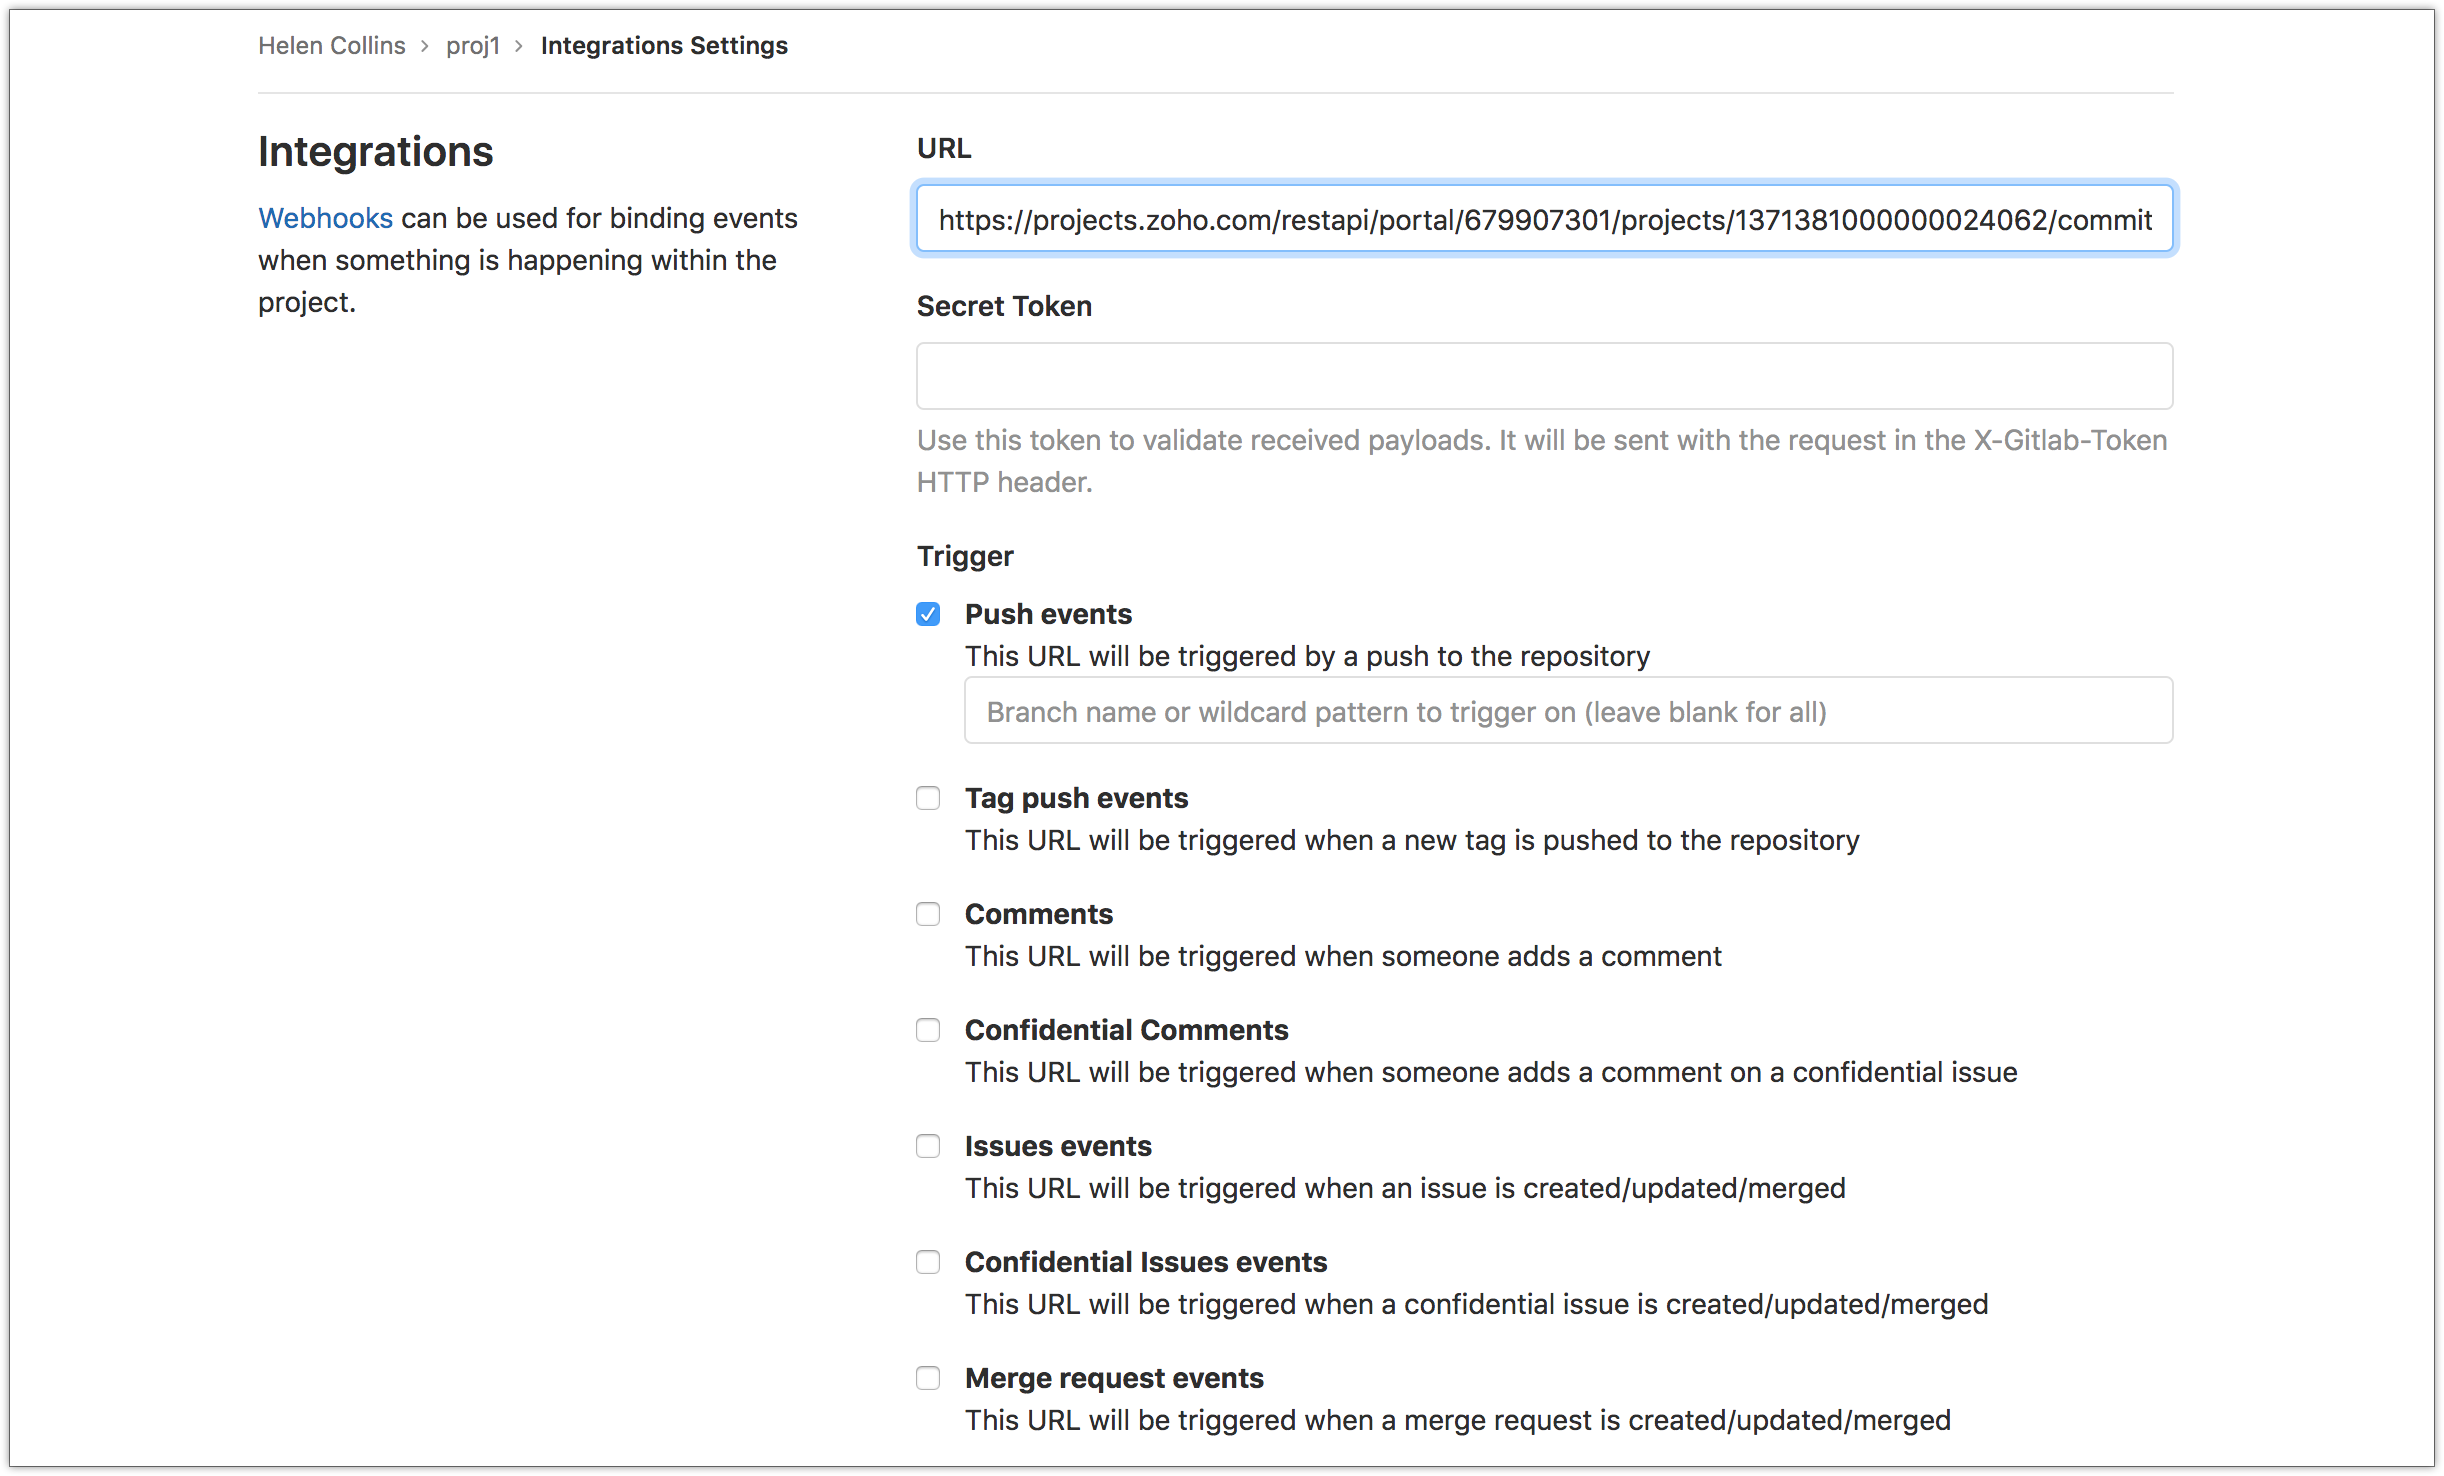The image size is (2444, 1476).
Task: Check the Merge request events checkbox
Action: 928,1378
